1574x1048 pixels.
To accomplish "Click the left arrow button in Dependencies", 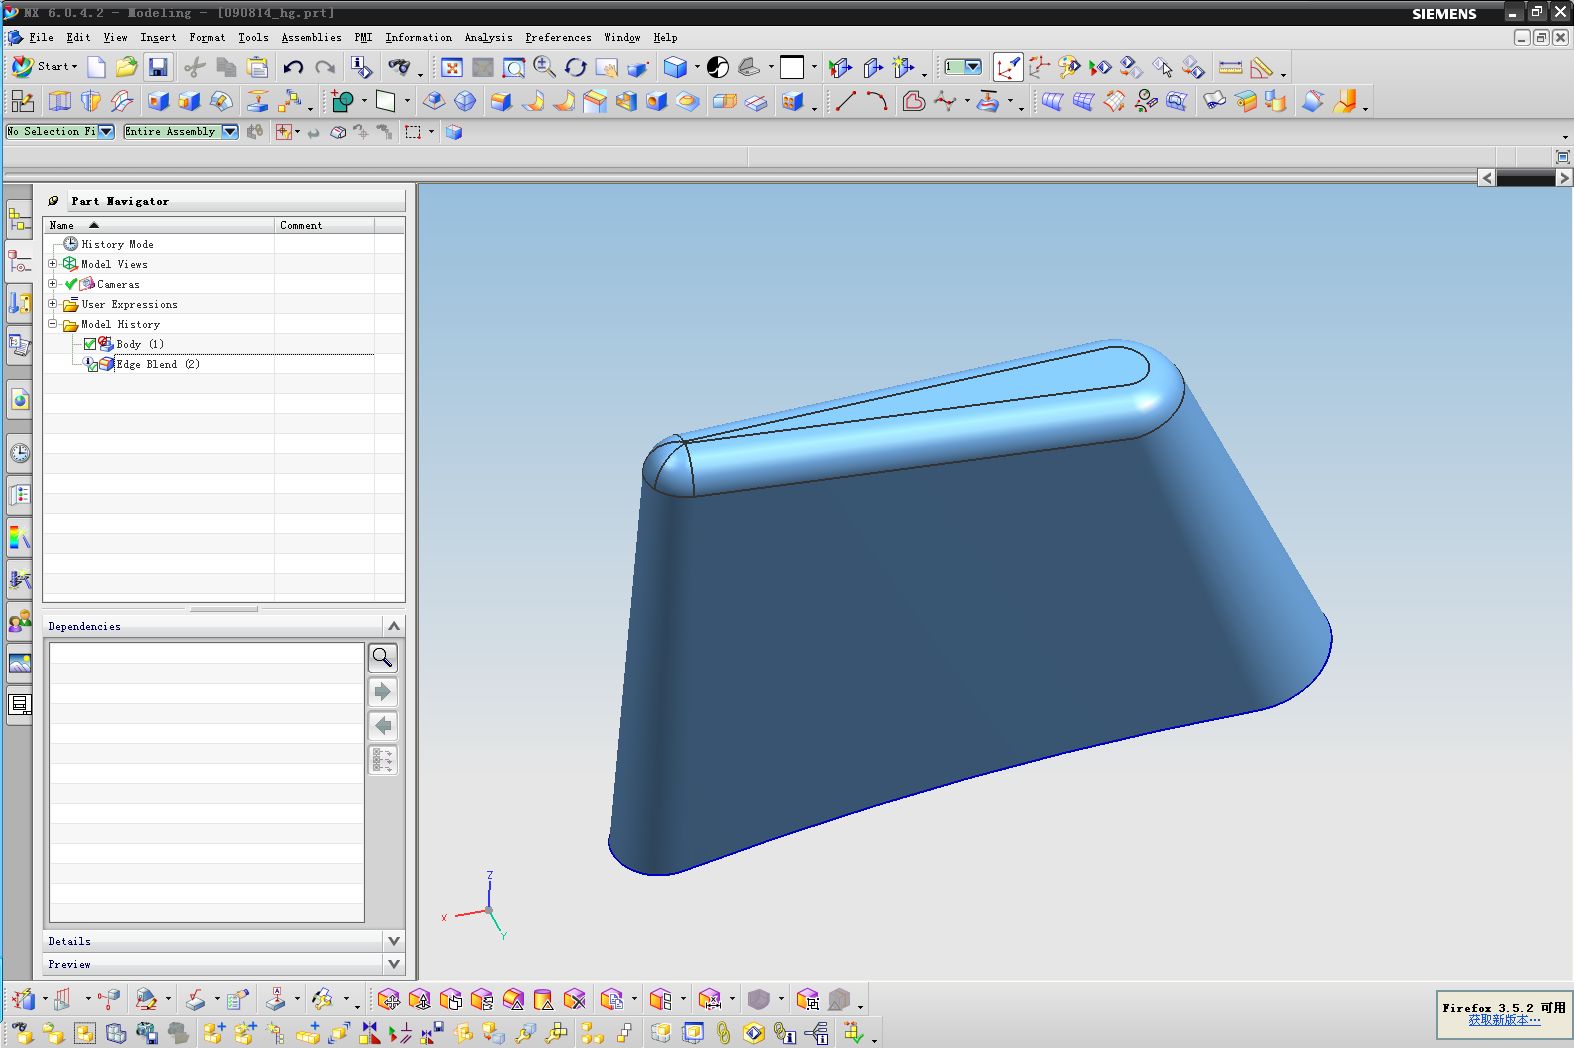I will coord(382,726).
